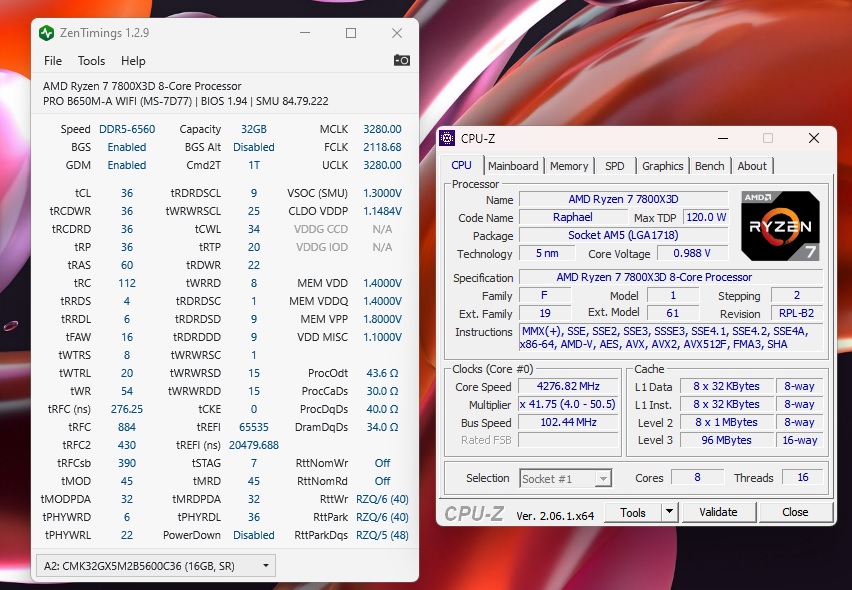Click the AMD Ryzen 7 logo in CPU-Z
This screenshot has height=590, width=852.
click(x=780, y=225)
